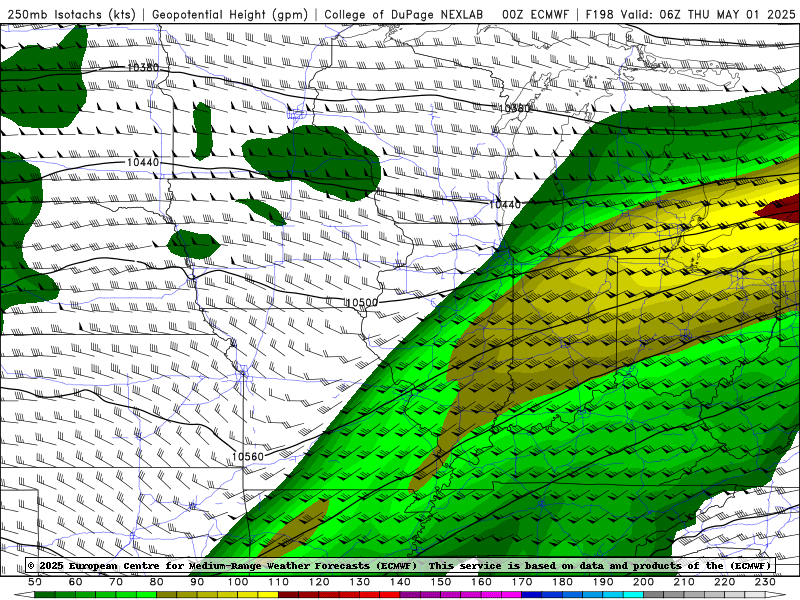Click the 90 value on color scale
The height and width of the screenshot is (600, 800).
(x=197, y=582)
